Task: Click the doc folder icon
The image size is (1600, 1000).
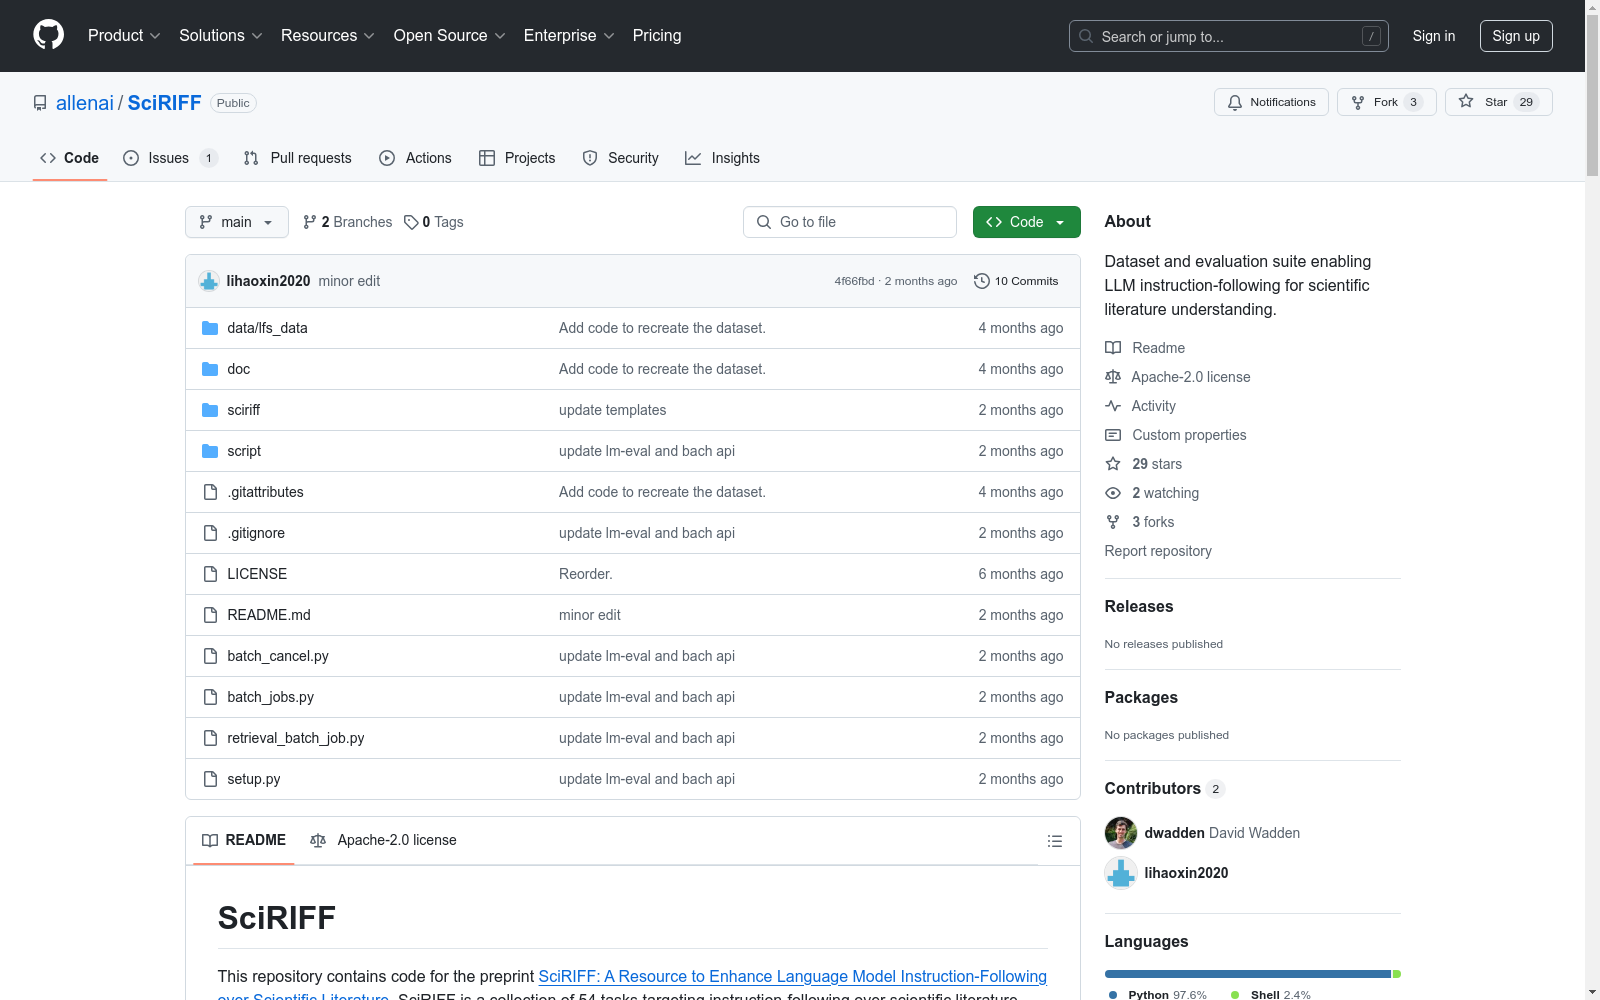Action: click(210, 369)
